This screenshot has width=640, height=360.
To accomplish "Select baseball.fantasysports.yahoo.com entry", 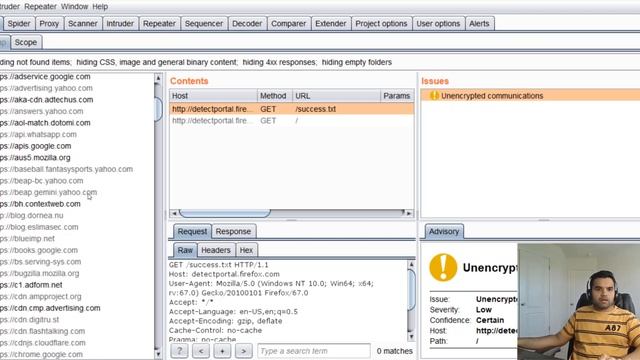I will coord(66,169).
